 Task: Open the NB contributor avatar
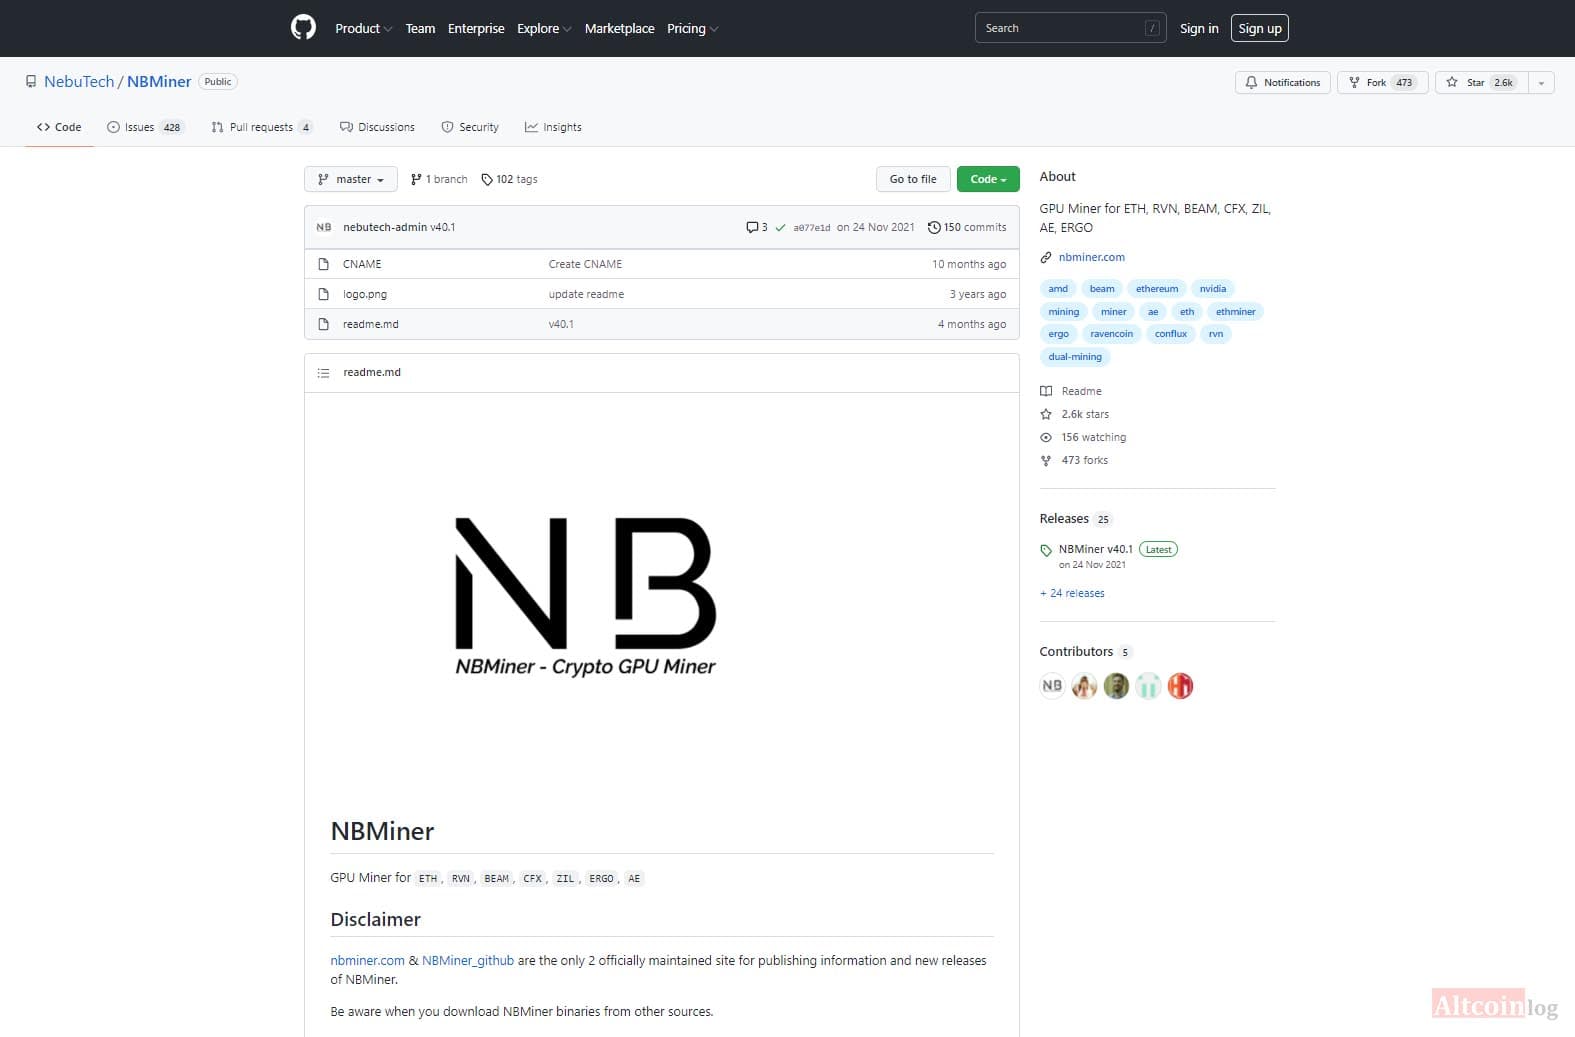click(x=1052, y=686)
